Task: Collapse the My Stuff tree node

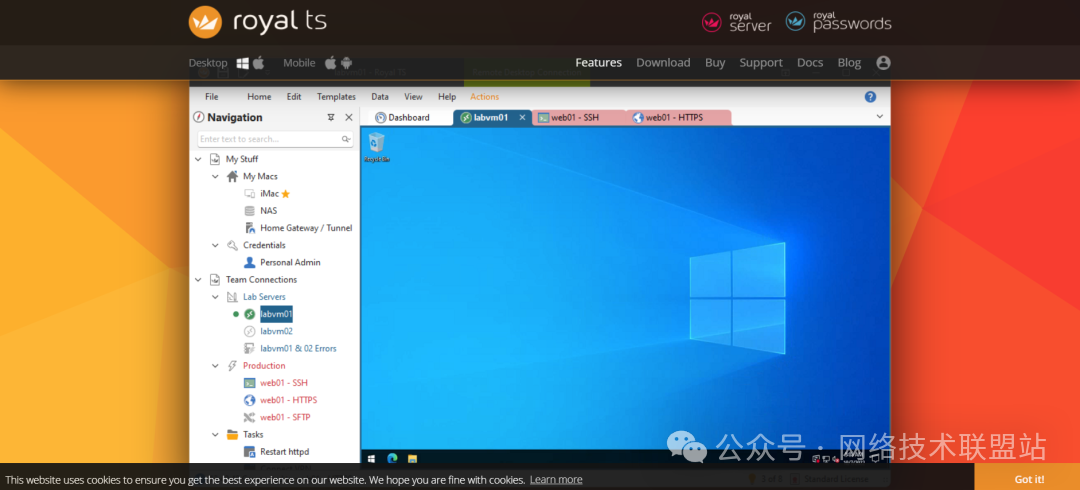Action: [x=198, y=159]
